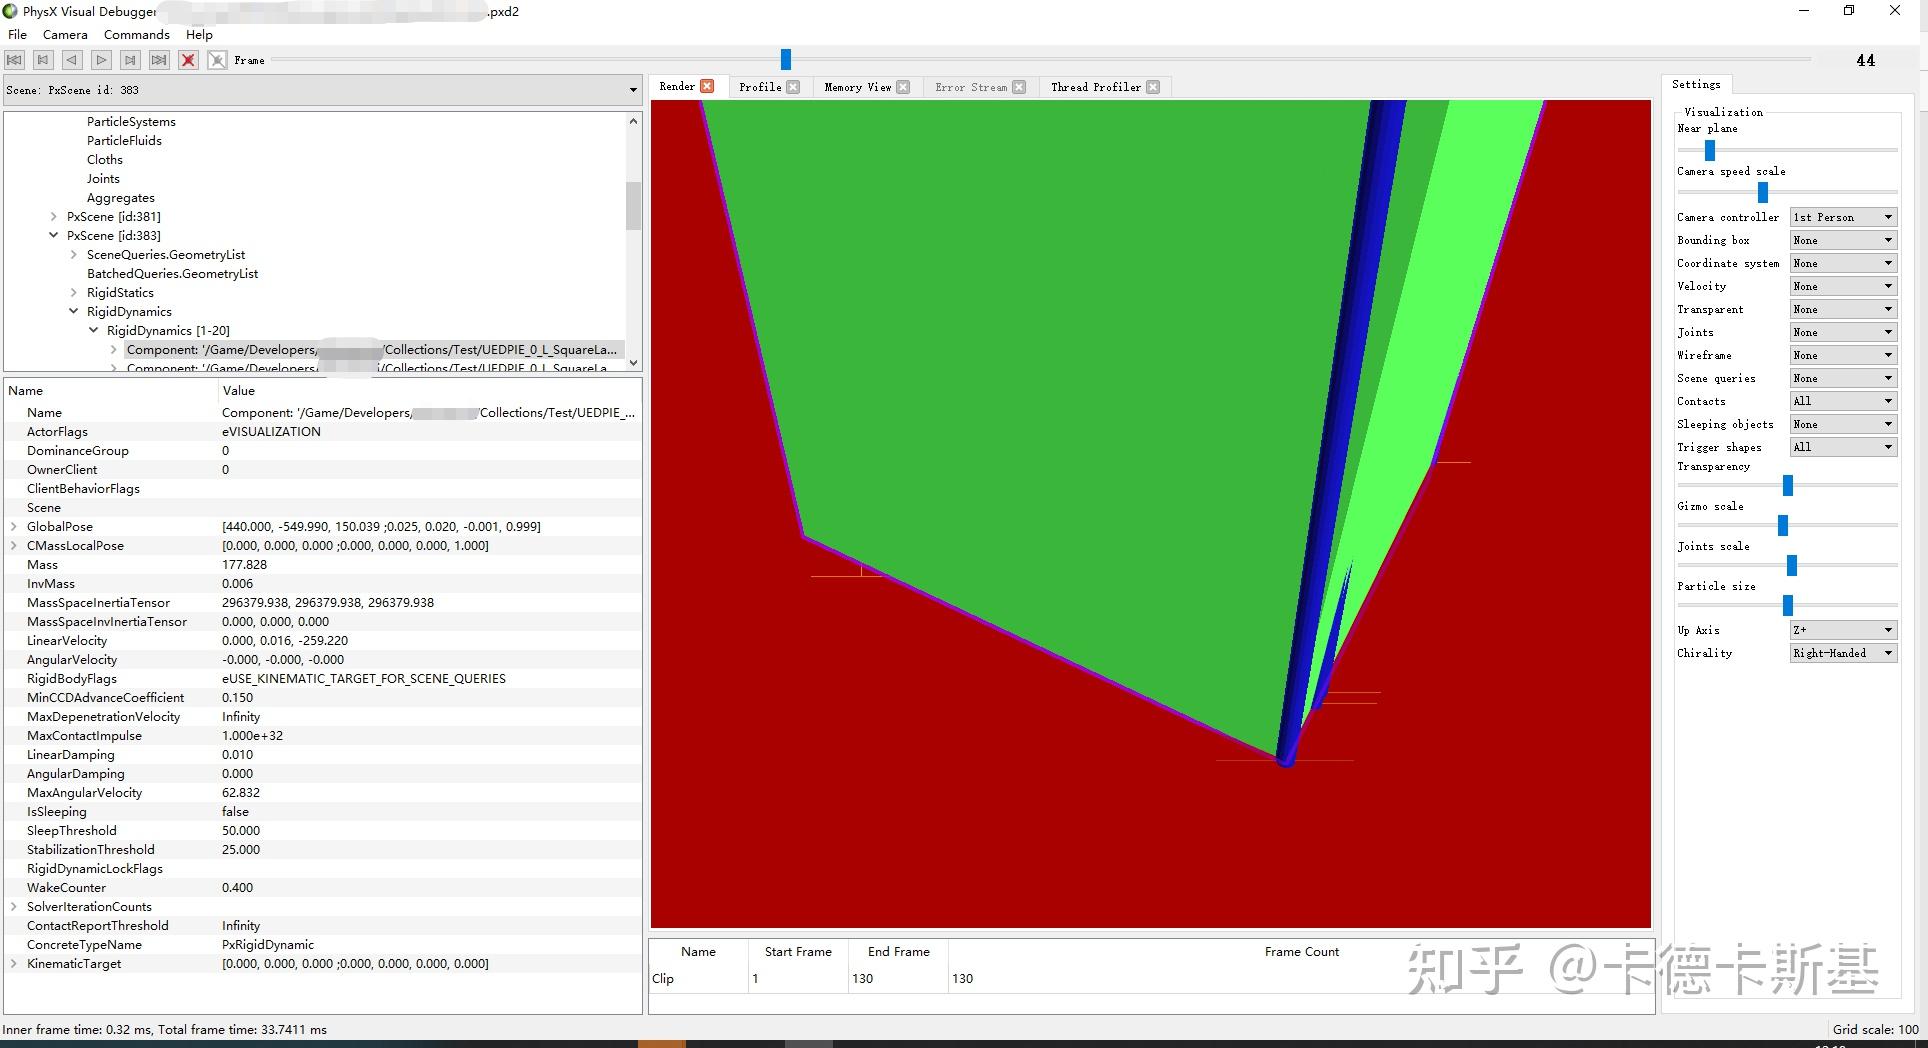Viewport: 1928px width, 1048px height.
Task: Expand the KinematicTarget property row
Action: coord(13,964)
